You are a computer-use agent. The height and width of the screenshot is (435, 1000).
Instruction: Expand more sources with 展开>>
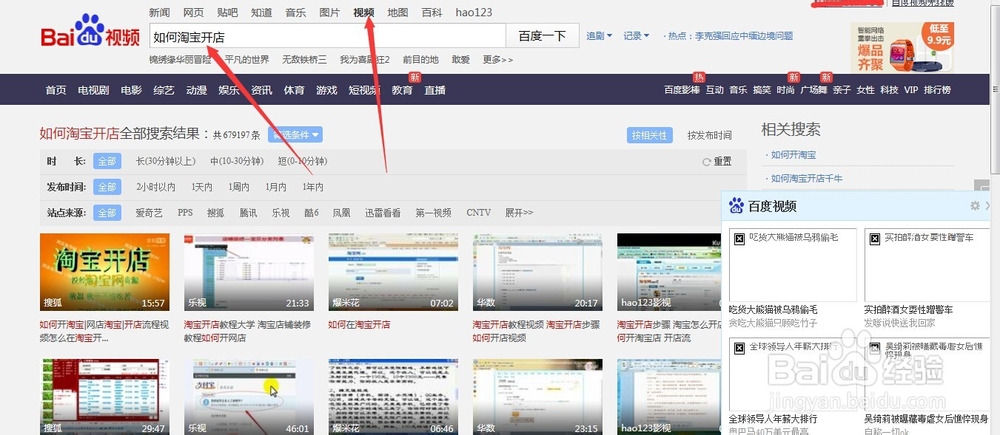pos(519,212)
